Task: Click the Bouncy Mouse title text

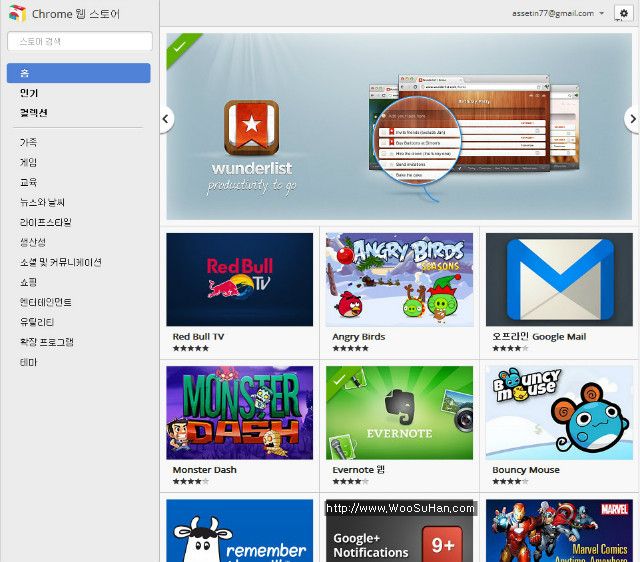Action: [x=526, y=470]
